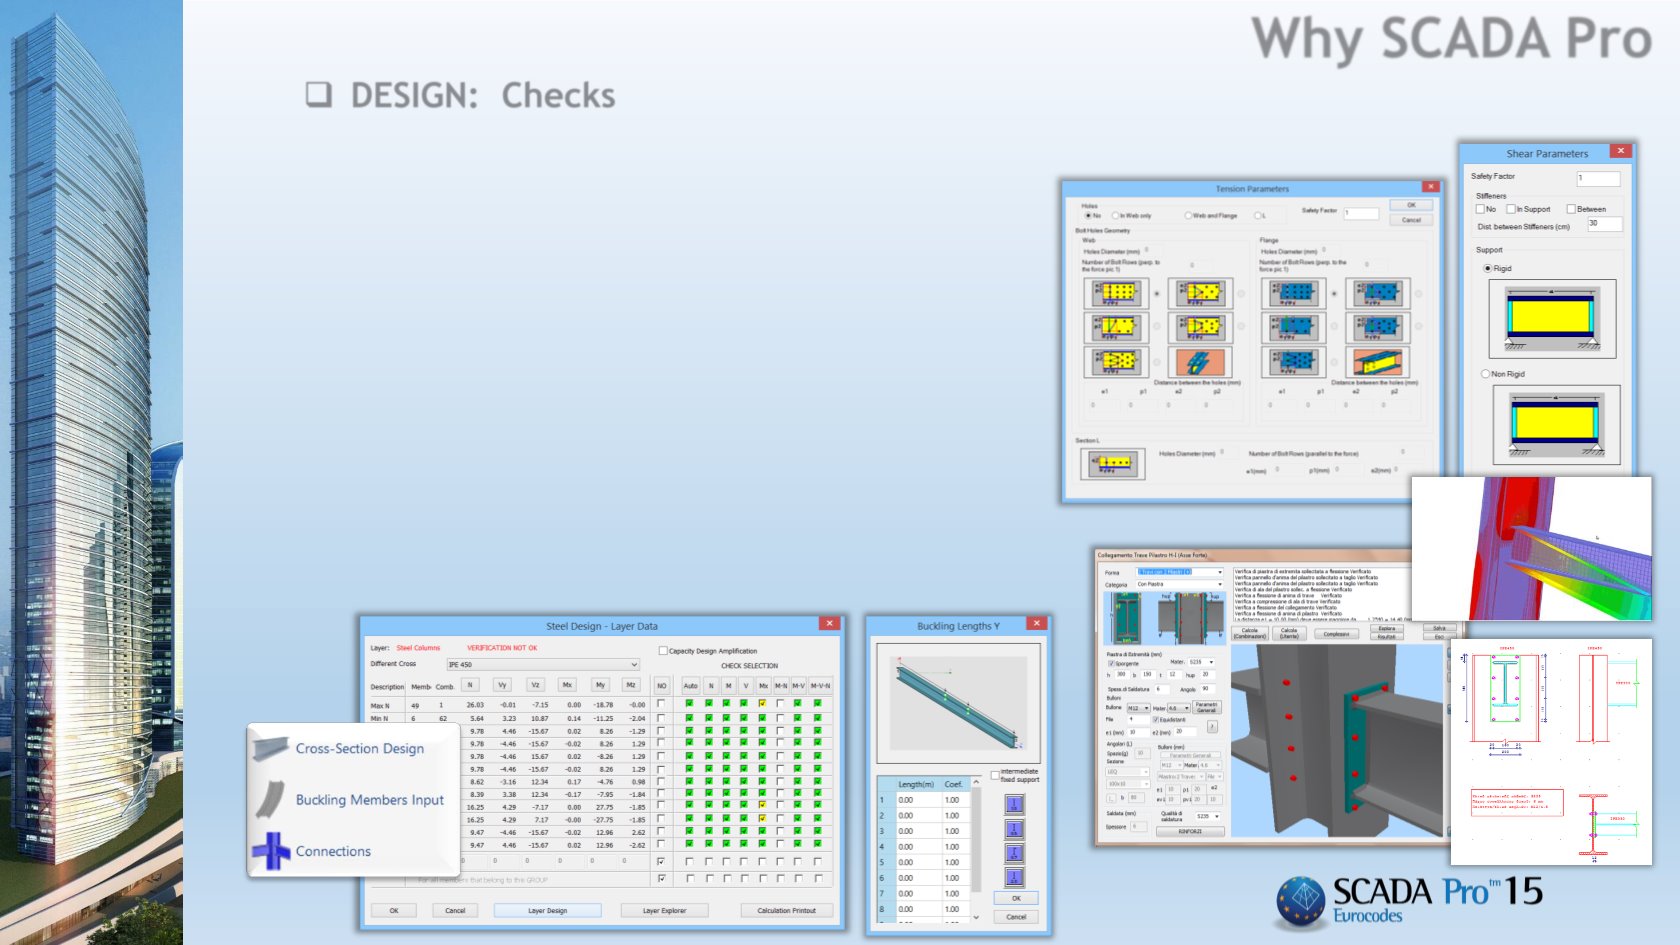This screenshot has height=945, width=1680.
Task: Open Buckling Members Input menu entry
Action: (369, 799)
